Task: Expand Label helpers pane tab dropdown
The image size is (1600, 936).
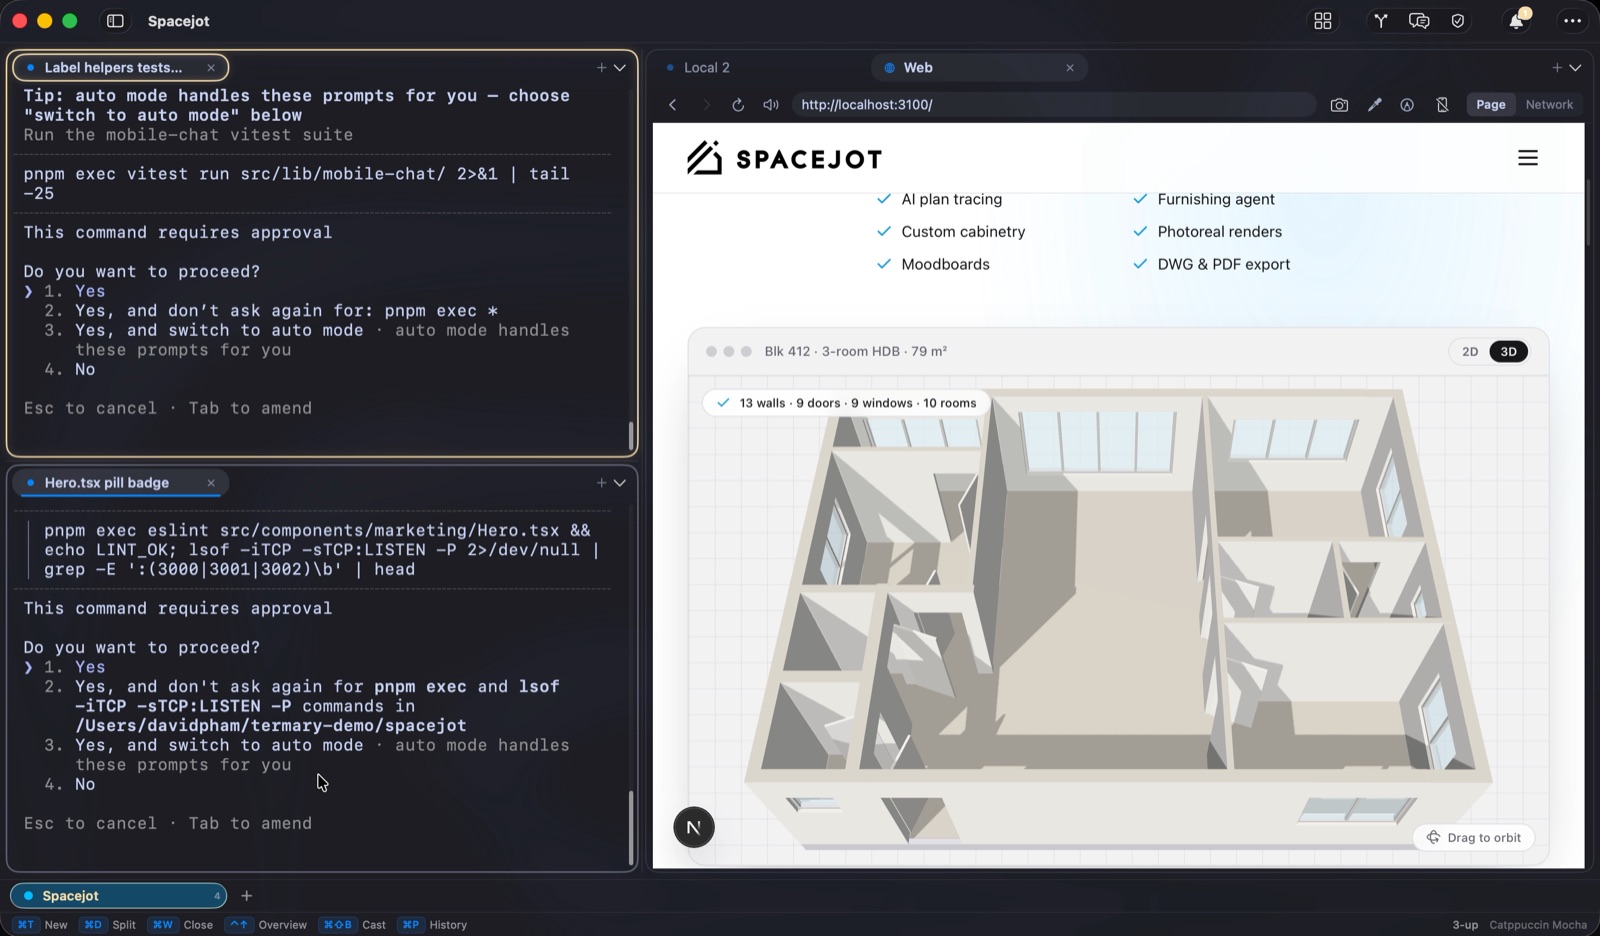Action: click(620, 68)
